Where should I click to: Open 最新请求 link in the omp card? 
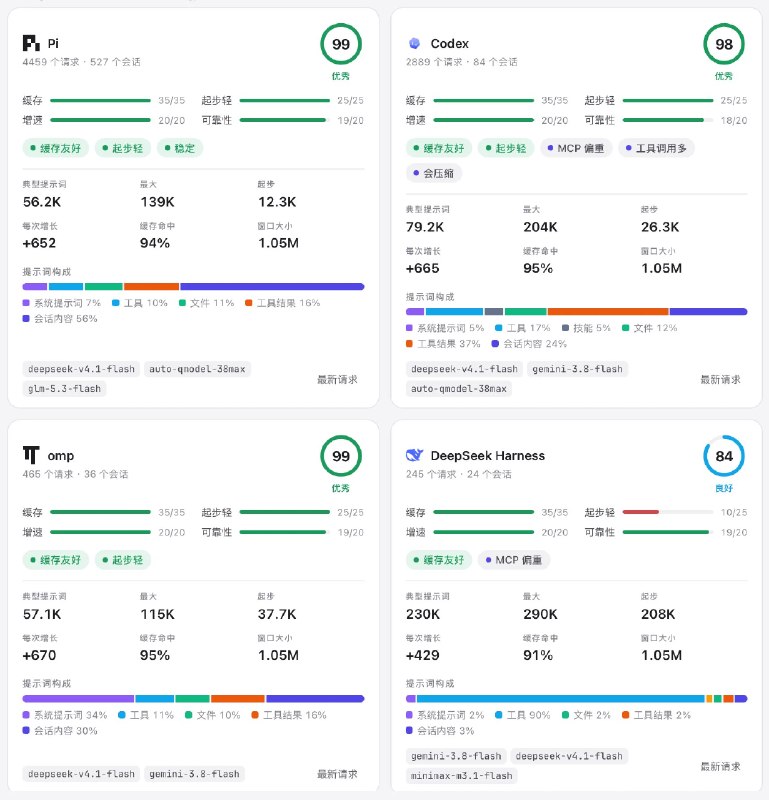pyautogui.click(x=337, y=773)
